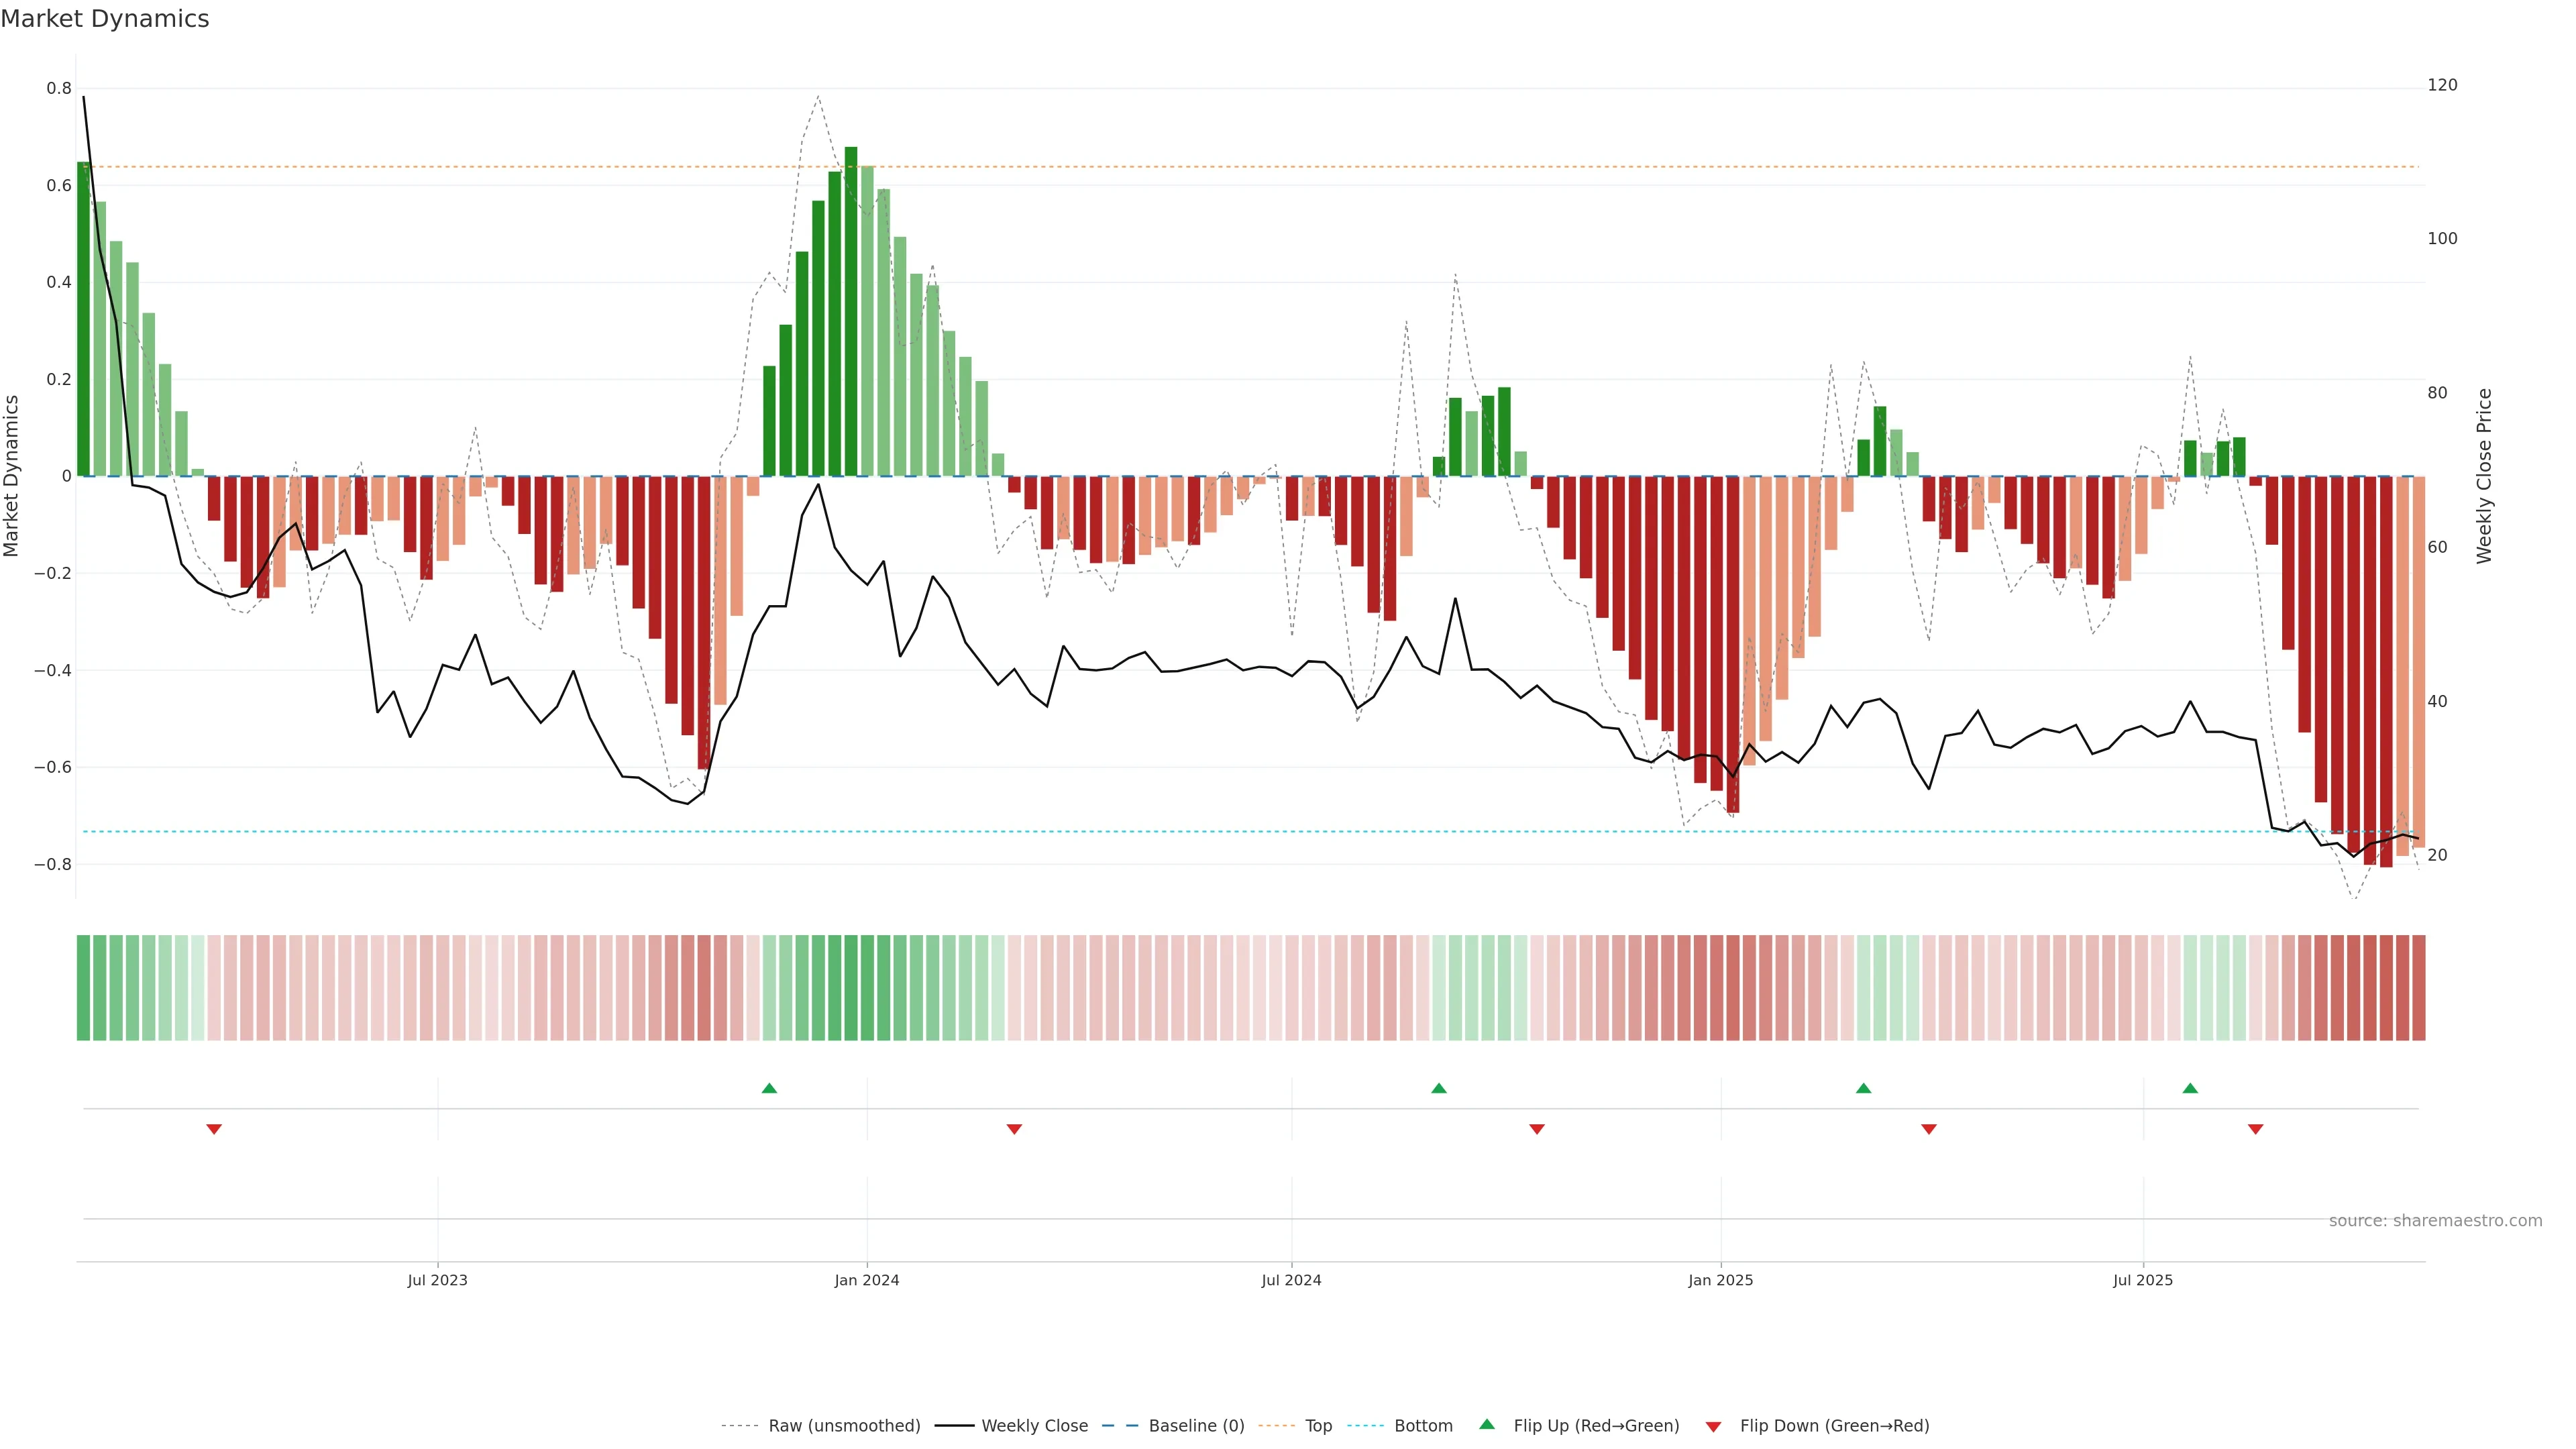Viewport: 2576px width, 1449px height.
Task: Toggle the Top legend line entry
Action: (x=1318, y=1426)
